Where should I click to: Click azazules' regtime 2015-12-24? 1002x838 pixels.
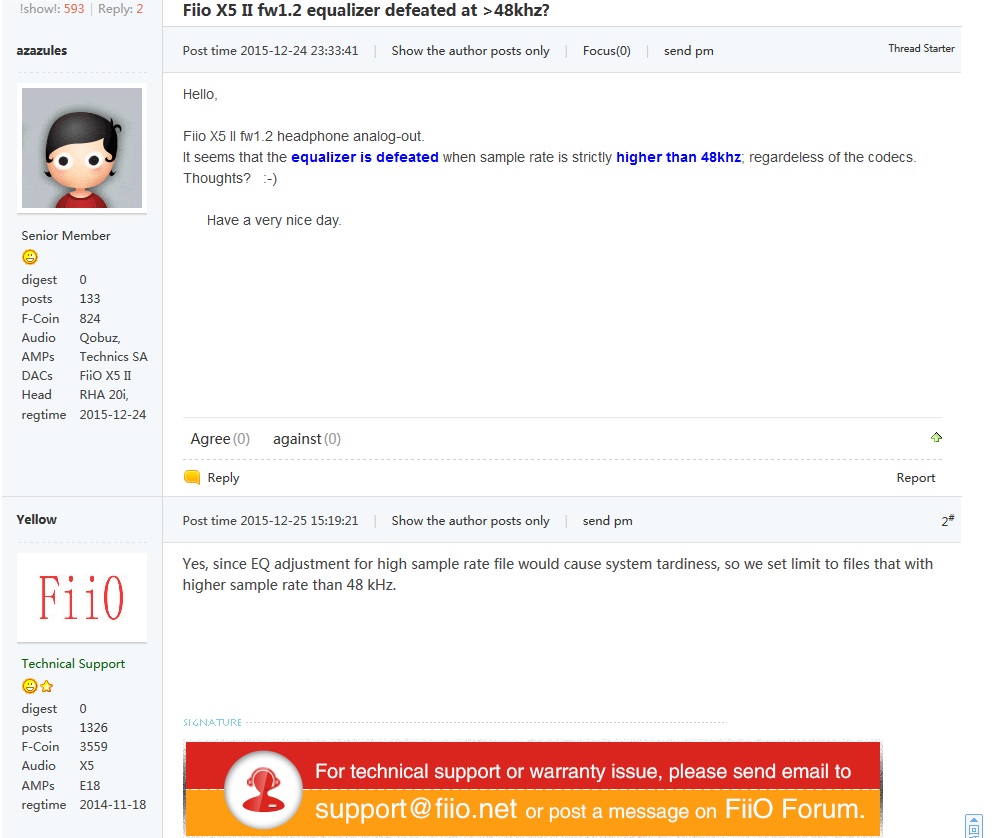pyautogui.click(x=112, y=414)
